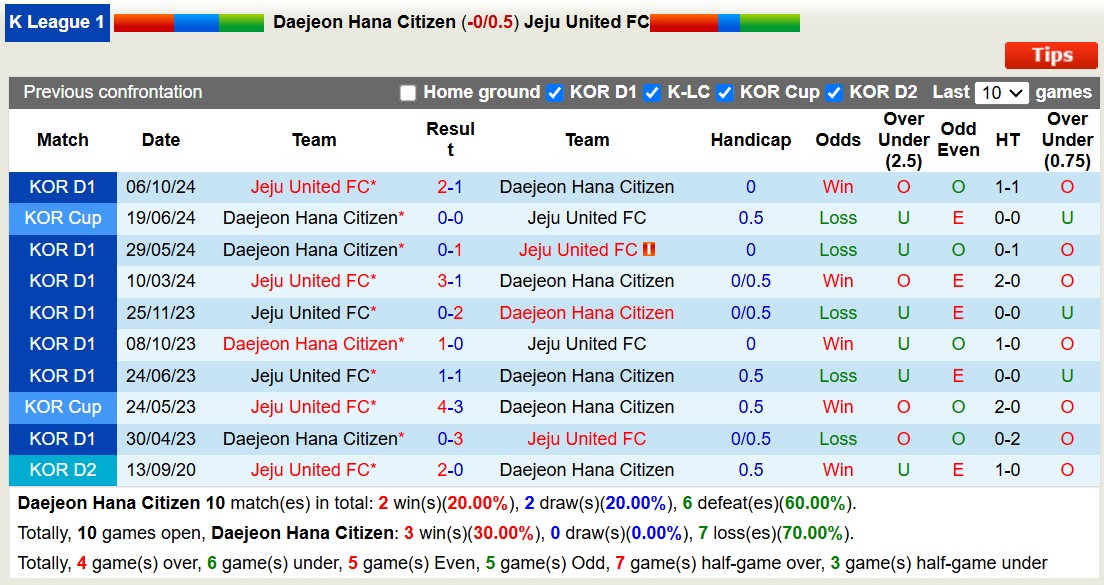Click the orange indicator icon beside Jeju United FC
Viewport: 1104px width, 585px height.
tap(649, 250)
